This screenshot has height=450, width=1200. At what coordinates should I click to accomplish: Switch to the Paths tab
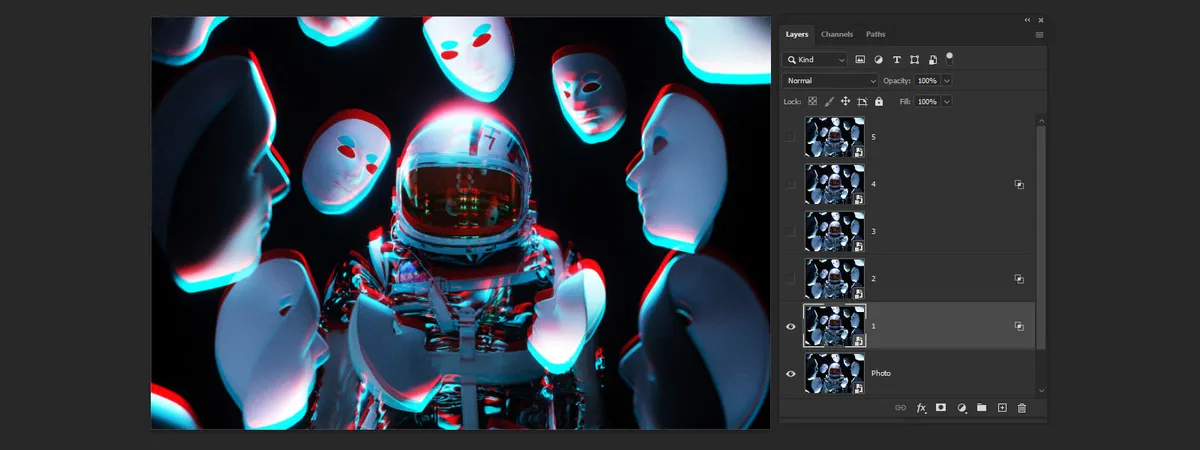click(875, 35)
